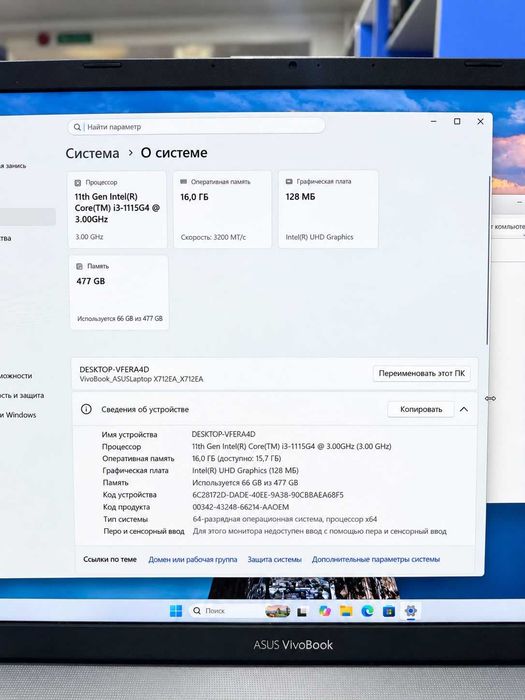Click Переименовать этот ПК button
This screenshot has width=525, height=700.
pos(421,373)
